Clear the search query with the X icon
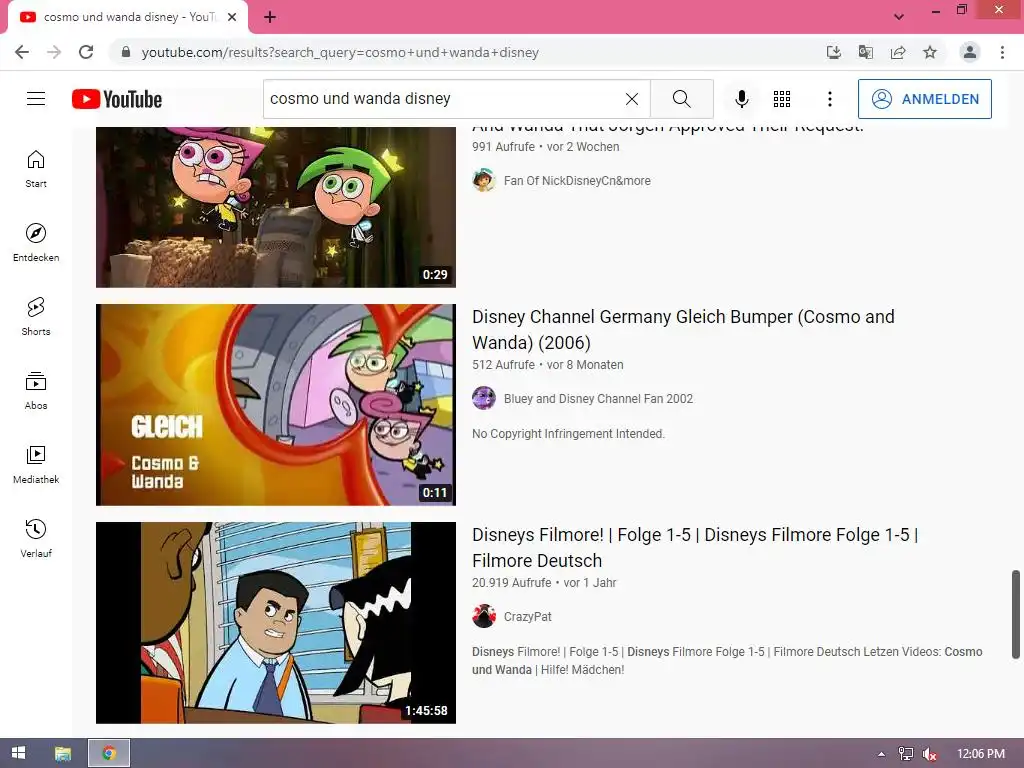 tap(632, 99)
